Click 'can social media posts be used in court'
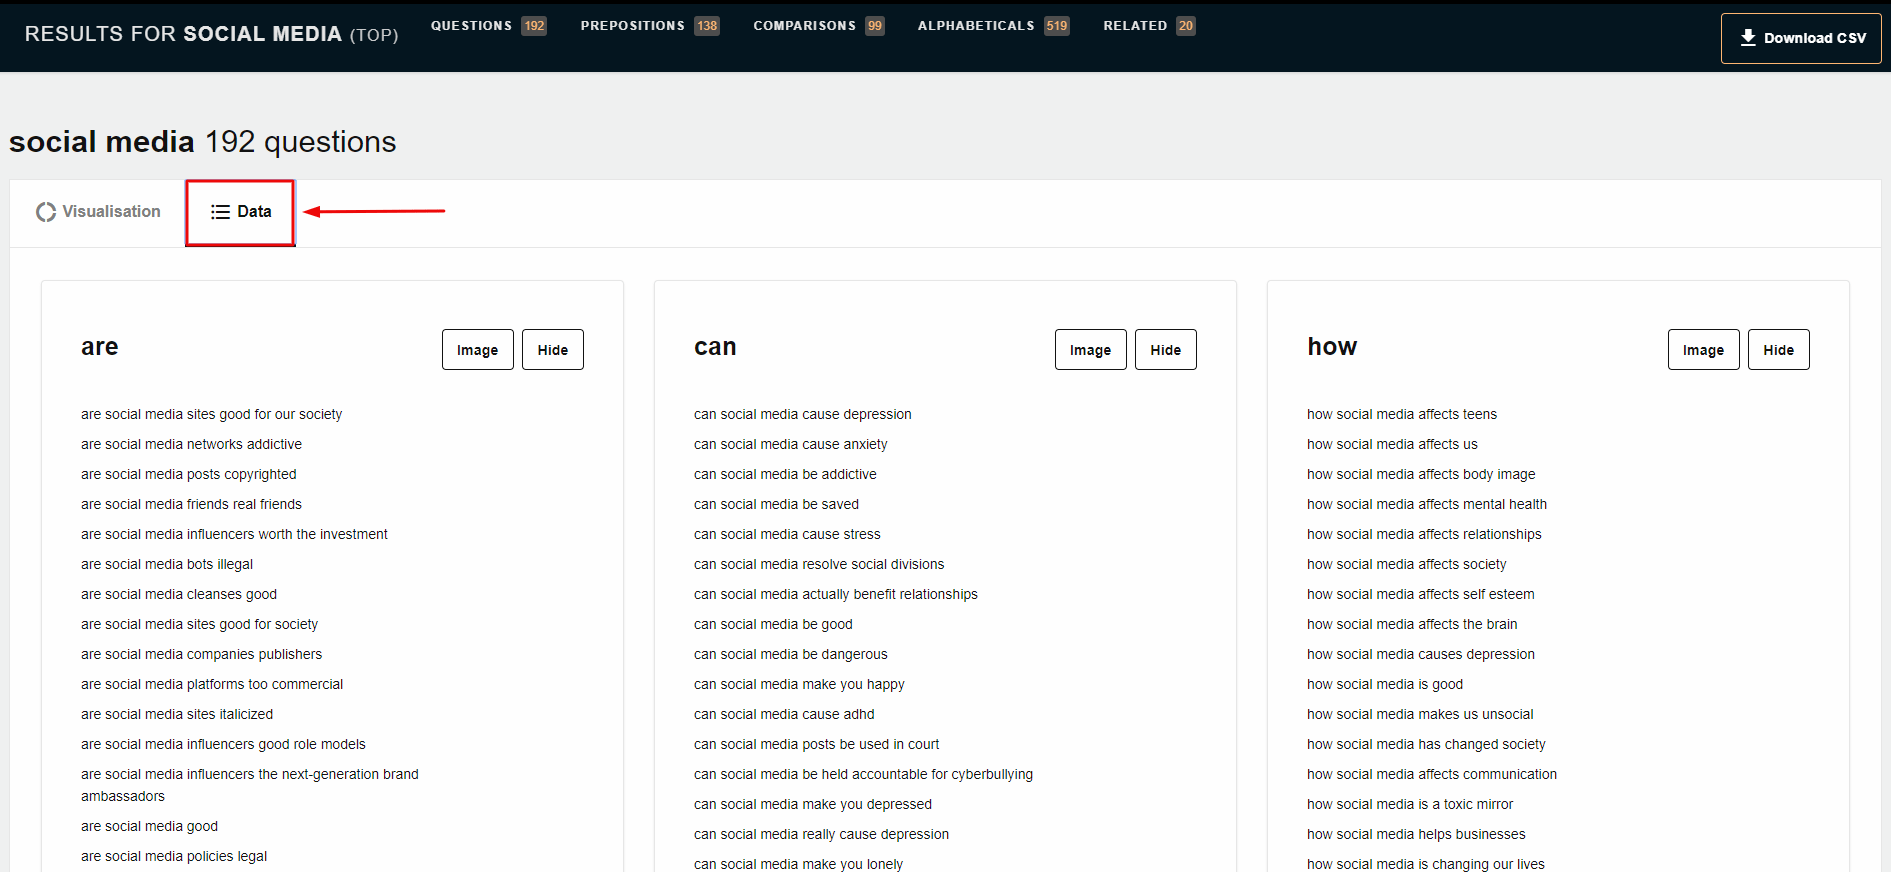This screenshot has width=1891, height=872. (817, 744)
